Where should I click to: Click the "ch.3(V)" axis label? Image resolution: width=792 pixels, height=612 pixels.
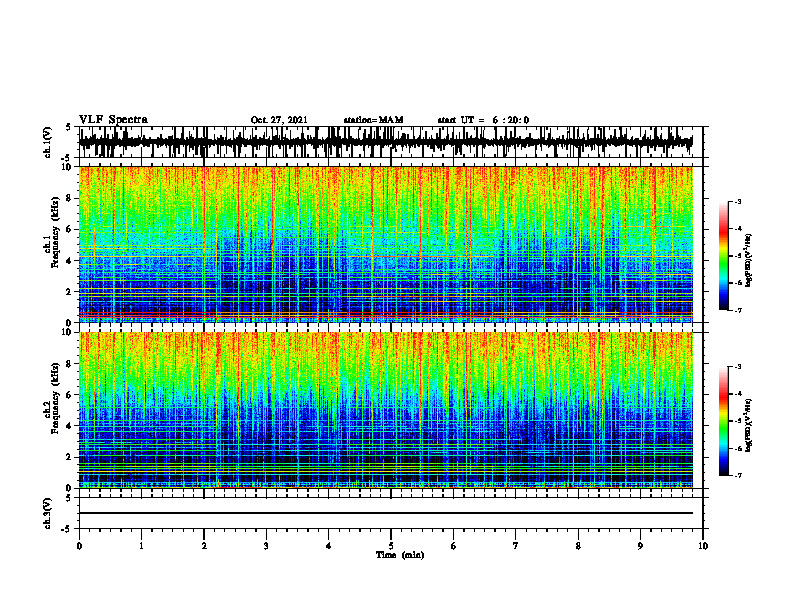[x=48, y=513]
